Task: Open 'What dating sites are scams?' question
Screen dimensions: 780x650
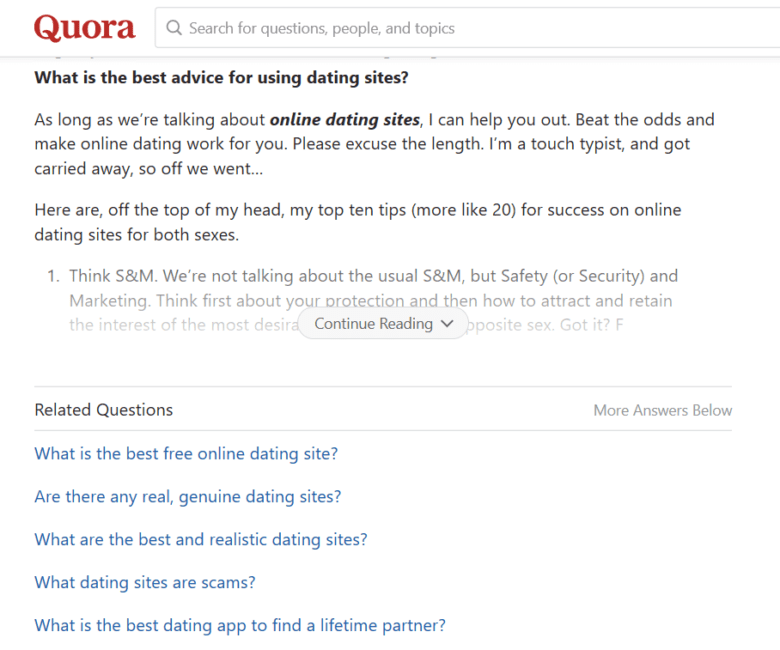Action: 145,582
